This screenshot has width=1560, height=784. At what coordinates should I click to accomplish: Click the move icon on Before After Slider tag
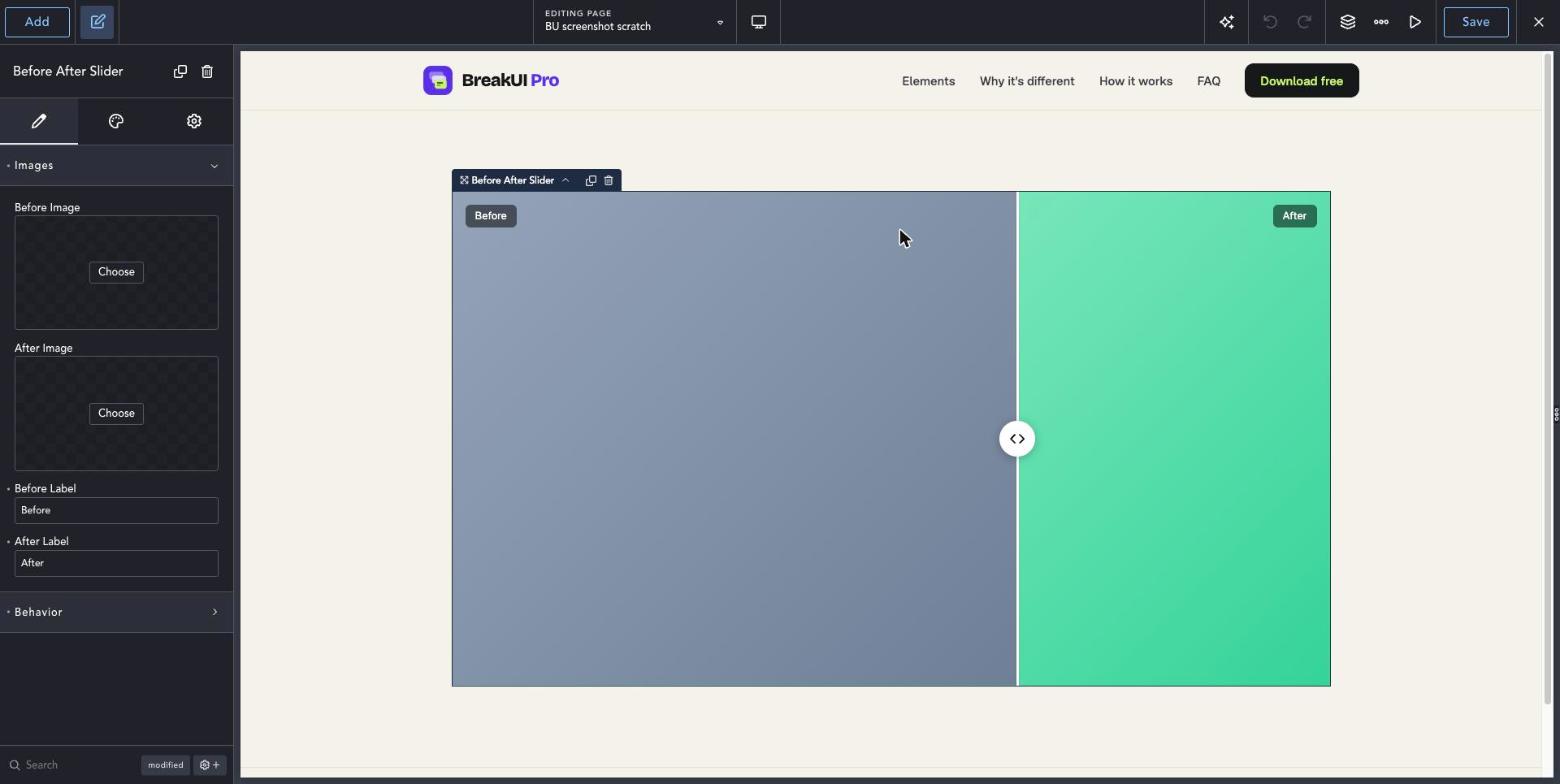[464, 181]
